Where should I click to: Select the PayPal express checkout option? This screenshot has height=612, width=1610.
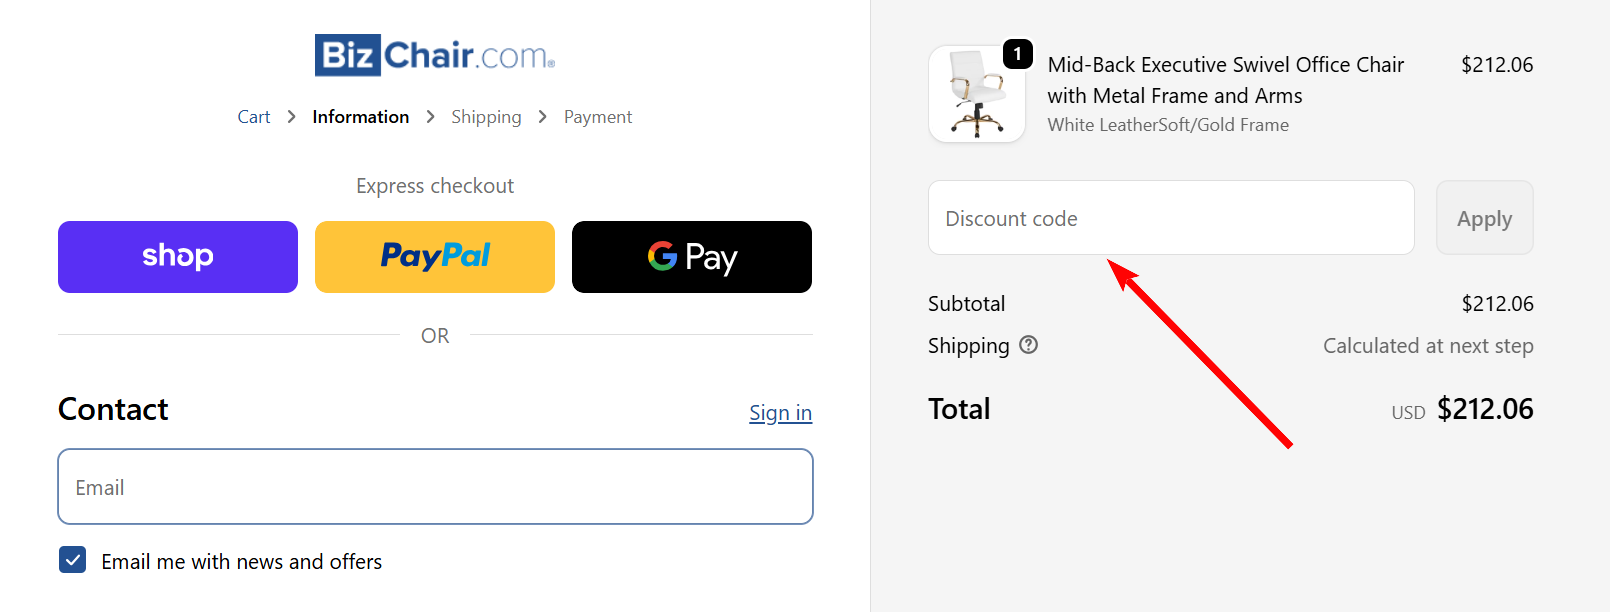(434, 256)
